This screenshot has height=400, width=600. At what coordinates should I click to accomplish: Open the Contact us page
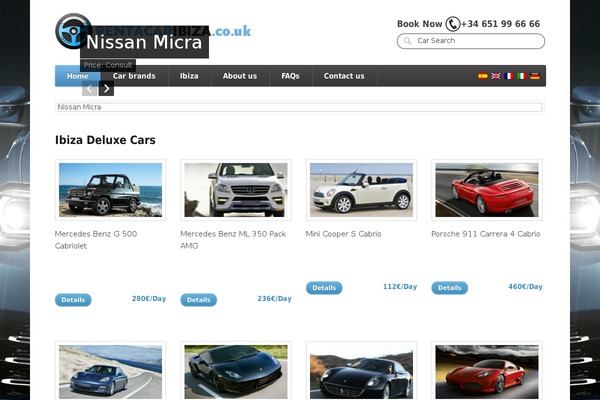(x=344, y=76)
